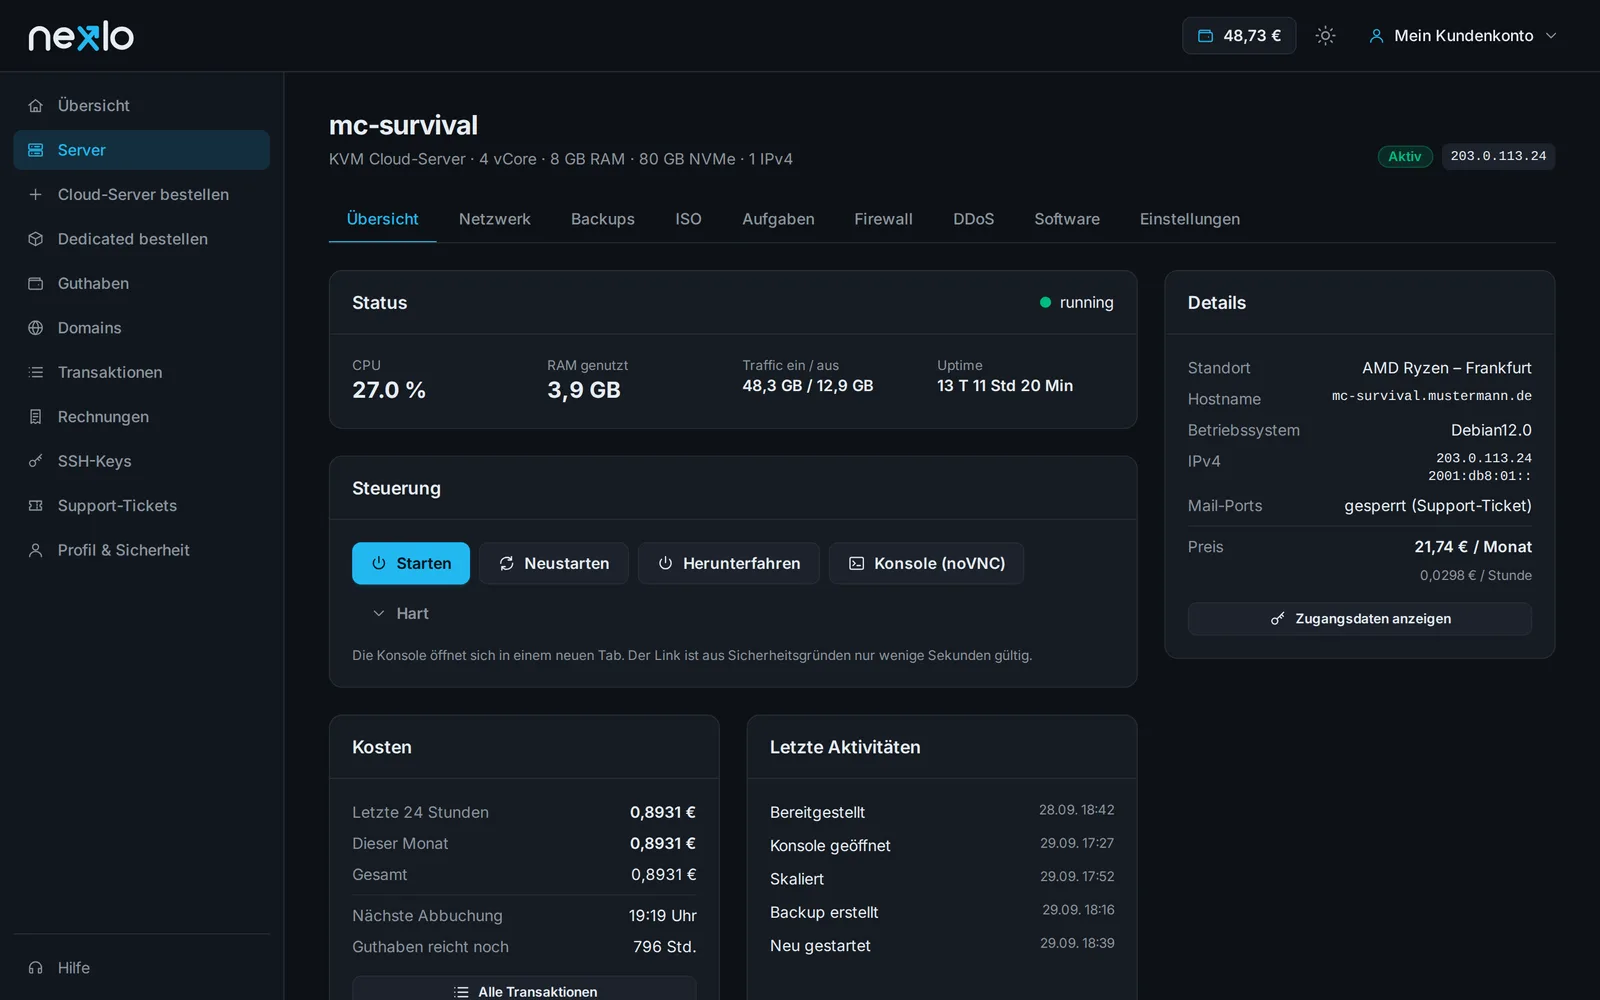
Task: Click the terminal icon on Konsole button
Action: click(x=857, y=564)
